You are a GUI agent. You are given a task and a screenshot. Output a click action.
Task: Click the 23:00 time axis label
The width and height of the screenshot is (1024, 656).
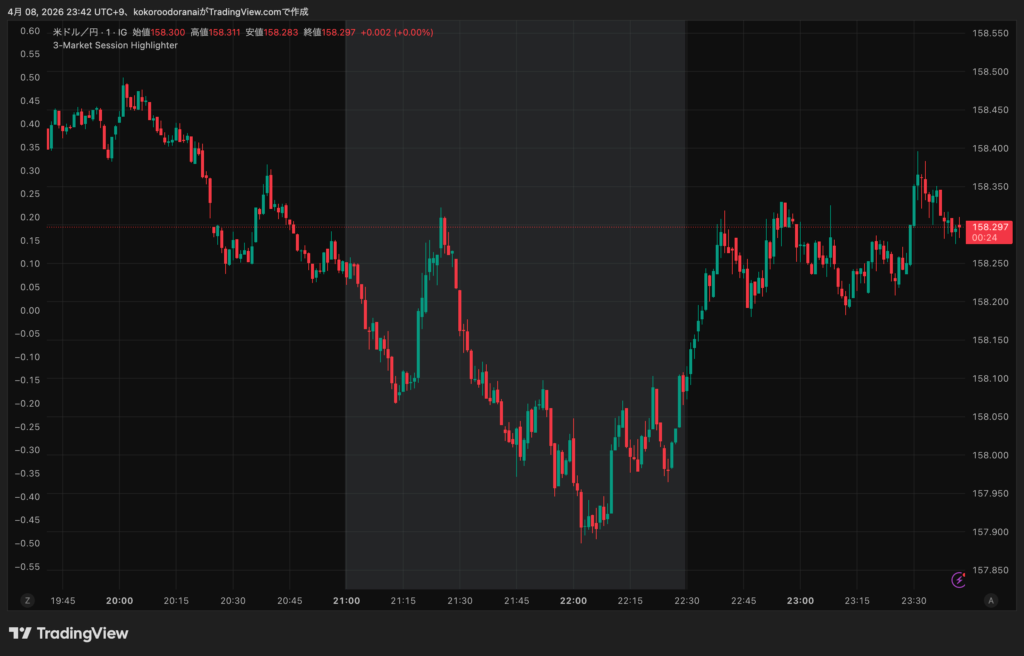pyautogui.click(x=800, y=601)
